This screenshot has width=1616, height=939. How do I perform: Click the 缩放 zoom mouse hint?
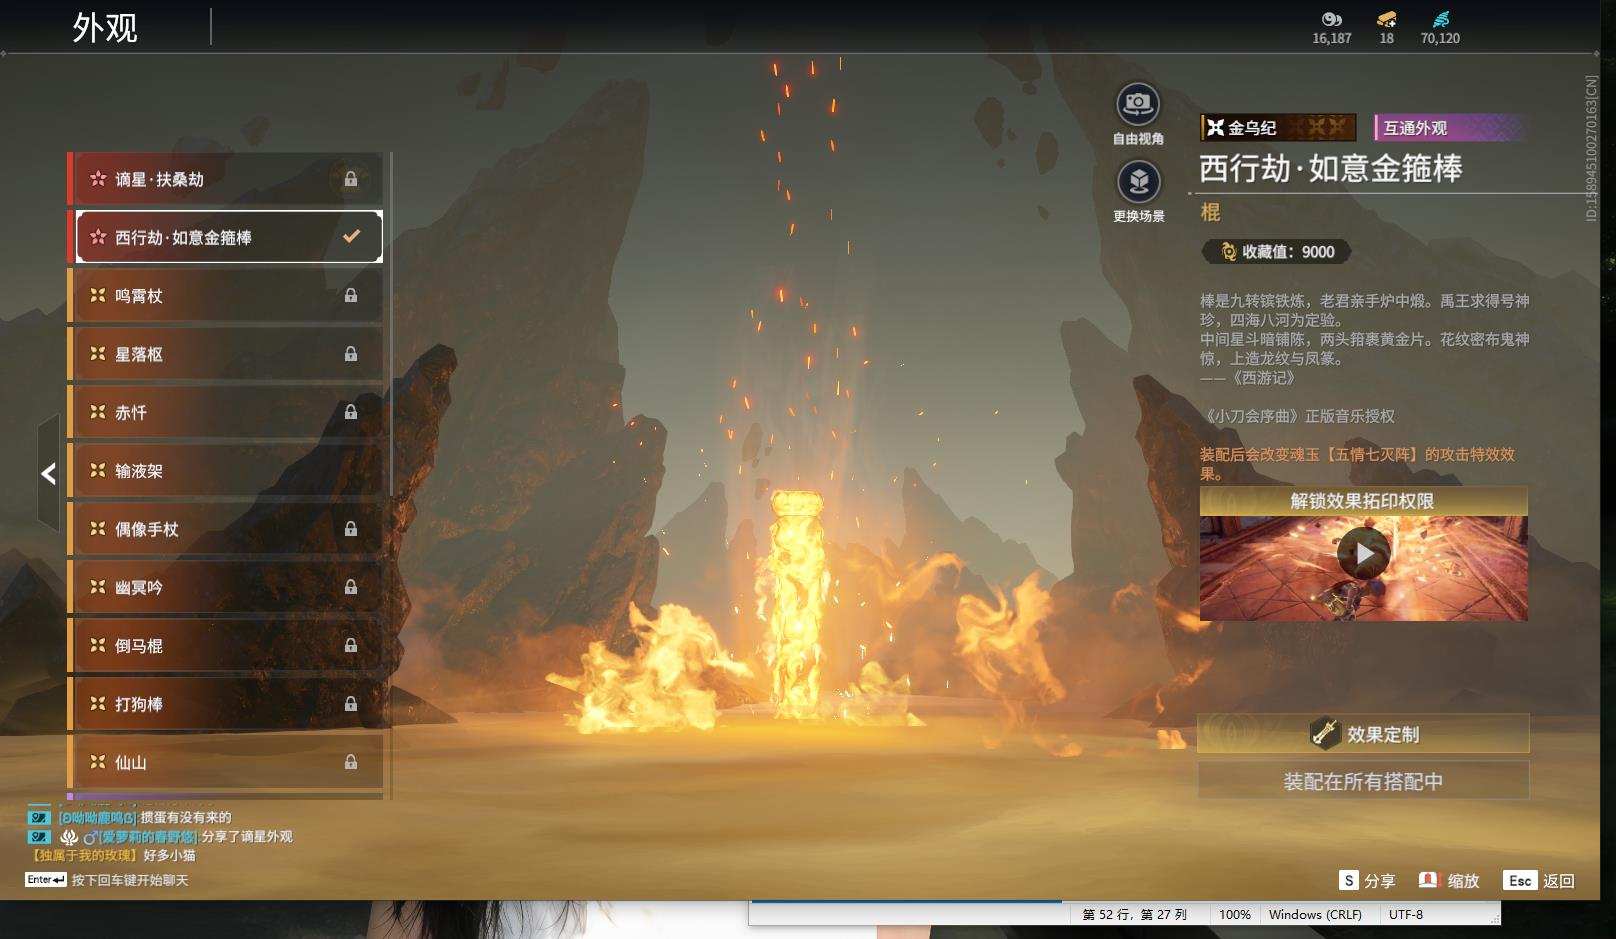(x=1449, y=881)
